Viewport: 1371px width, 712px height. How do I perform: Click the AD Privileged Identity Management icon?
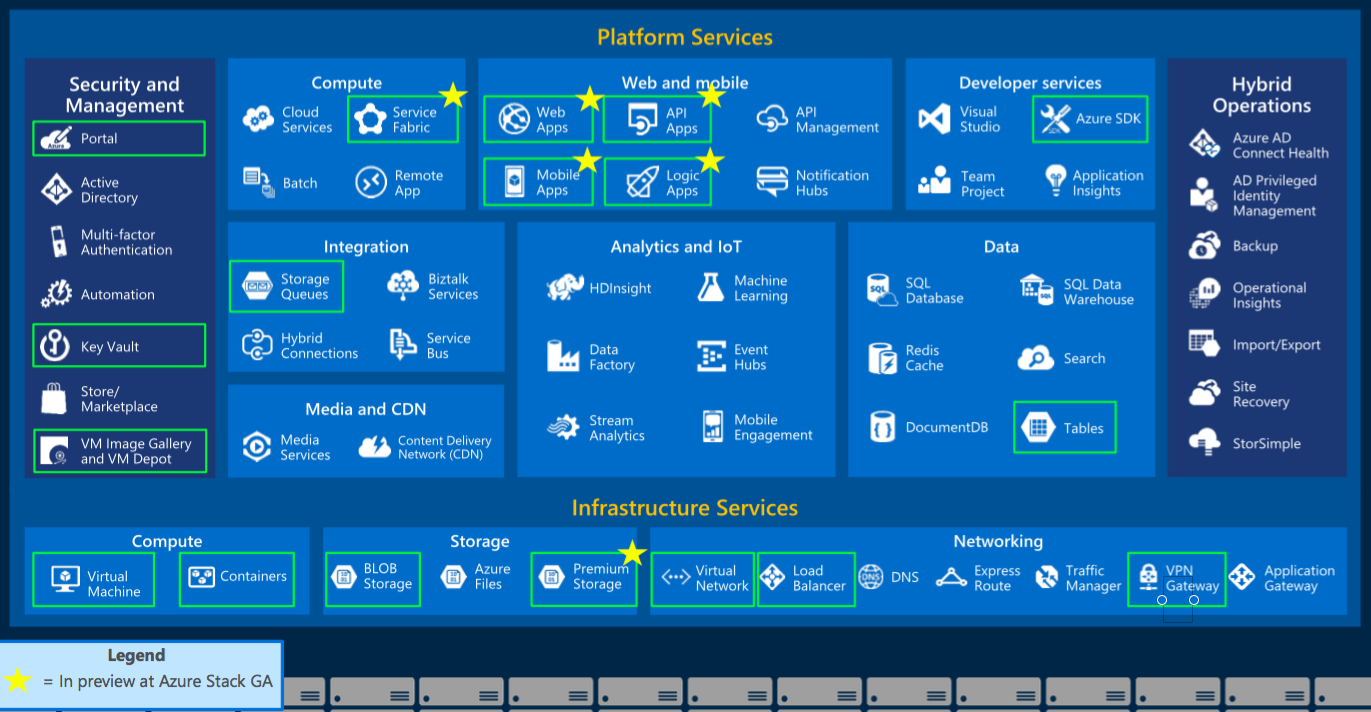[1202, 194]
